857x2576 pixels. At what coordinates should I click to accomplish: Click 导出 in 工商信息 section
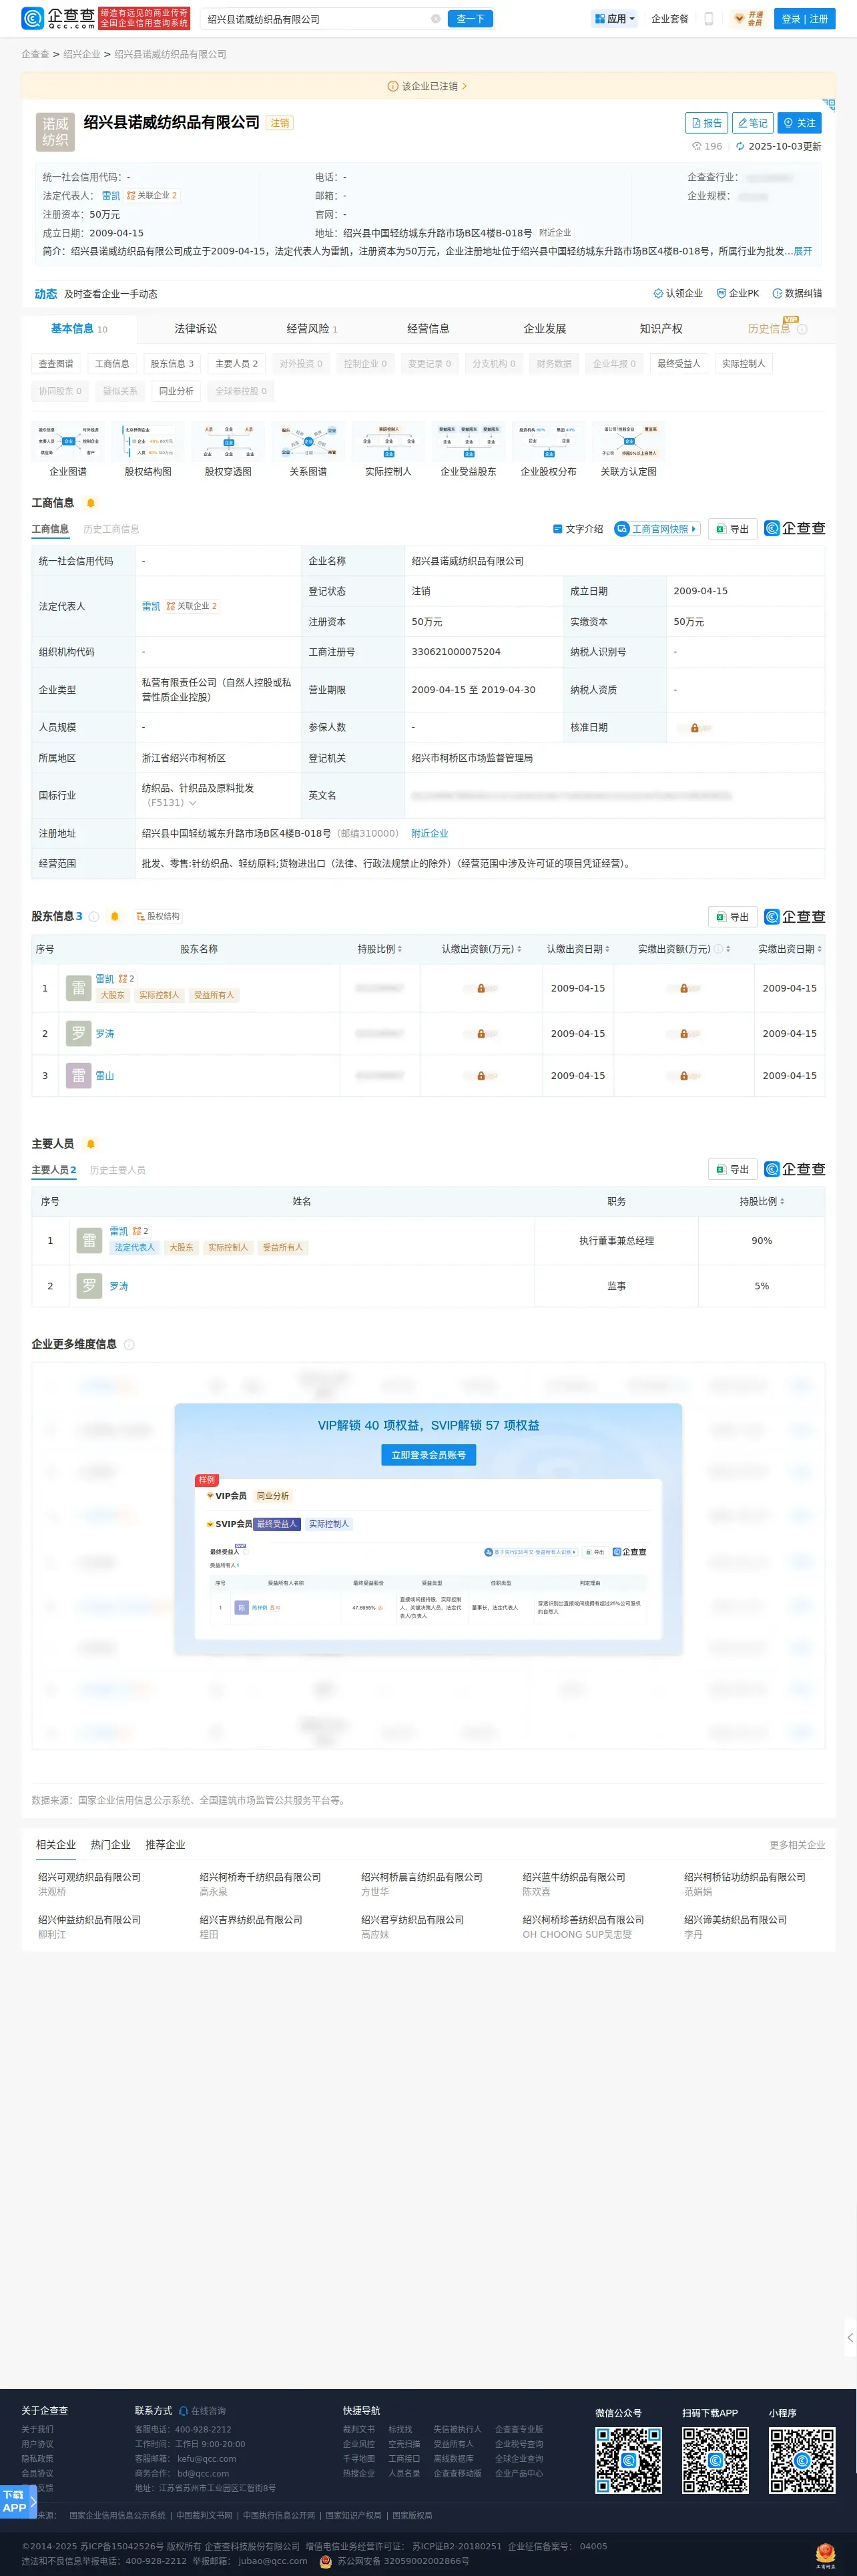pos(733,529)
